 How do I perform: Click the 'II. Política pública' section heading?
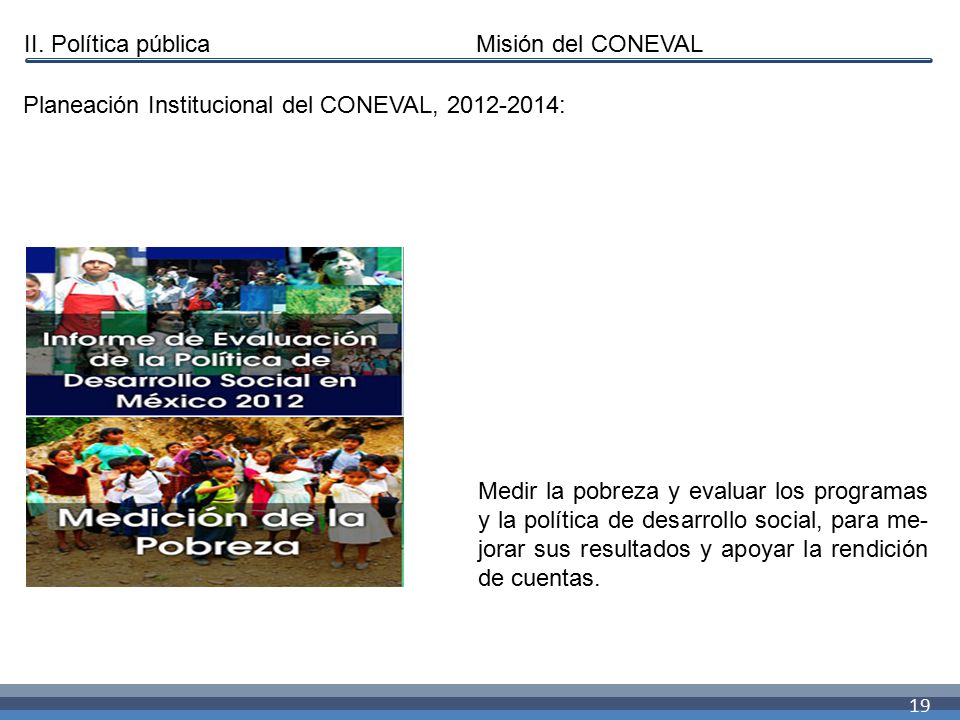tap(117, 45)
